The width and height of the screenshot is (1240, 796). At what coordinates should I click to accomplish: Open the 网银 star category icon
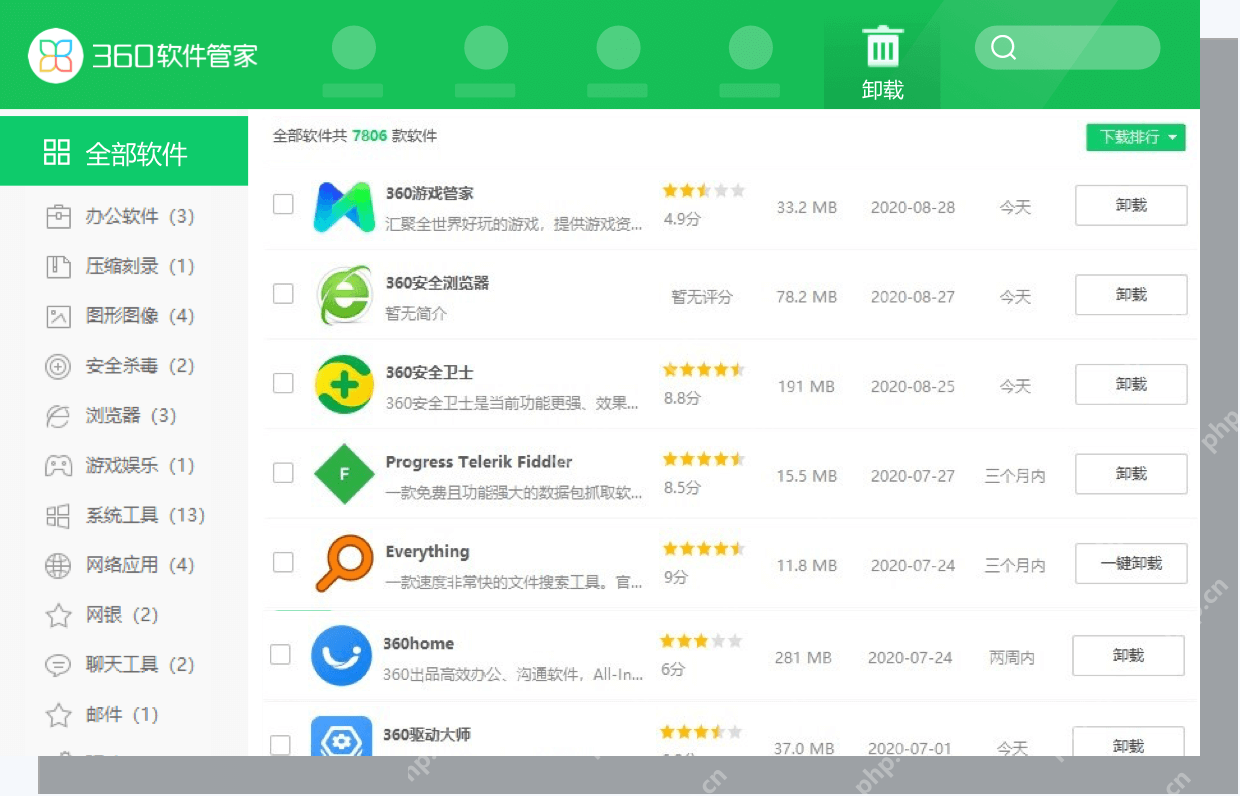(x=59, y=615)
